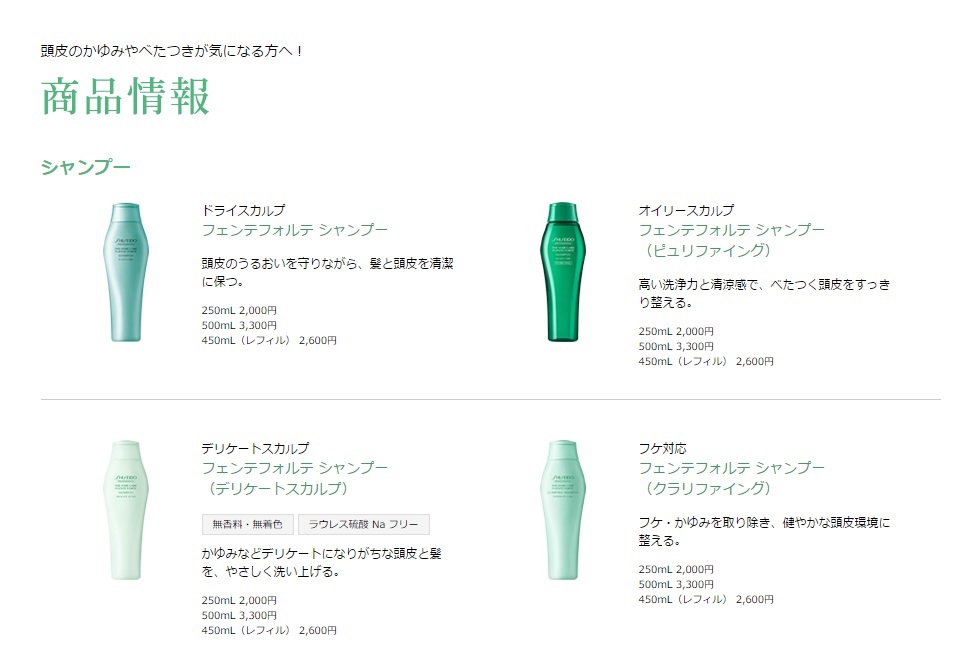Image resolution: width=979 pixels, height=665 pixels.
Task: Click the フケ対応 category label
Action: point(662,448)
